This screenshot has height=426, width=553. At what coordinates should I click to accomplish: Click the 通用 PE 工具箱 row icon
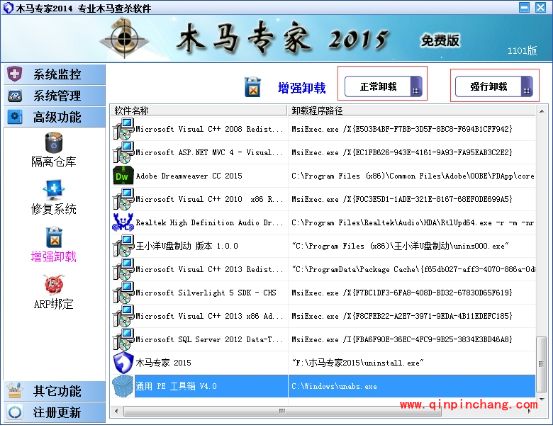(123, 386)
